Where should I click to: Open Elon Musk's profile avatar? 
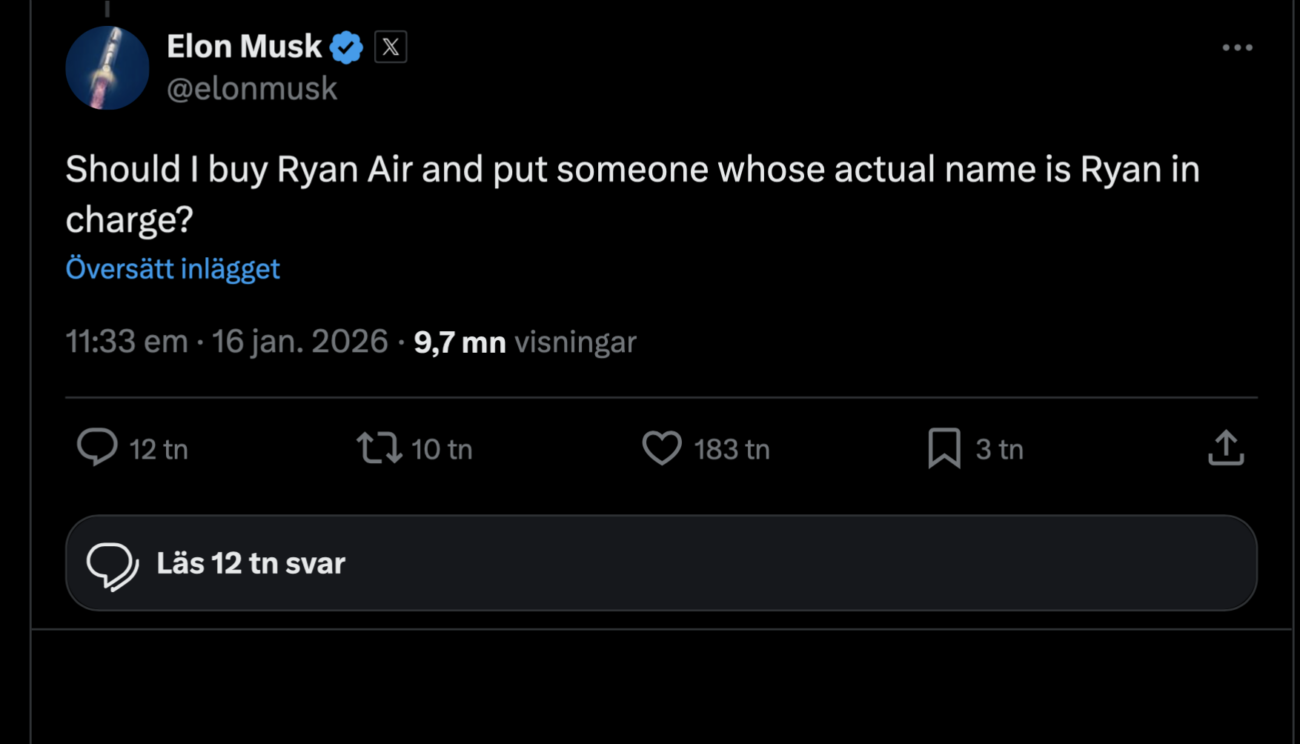click(x=107, y=68)
